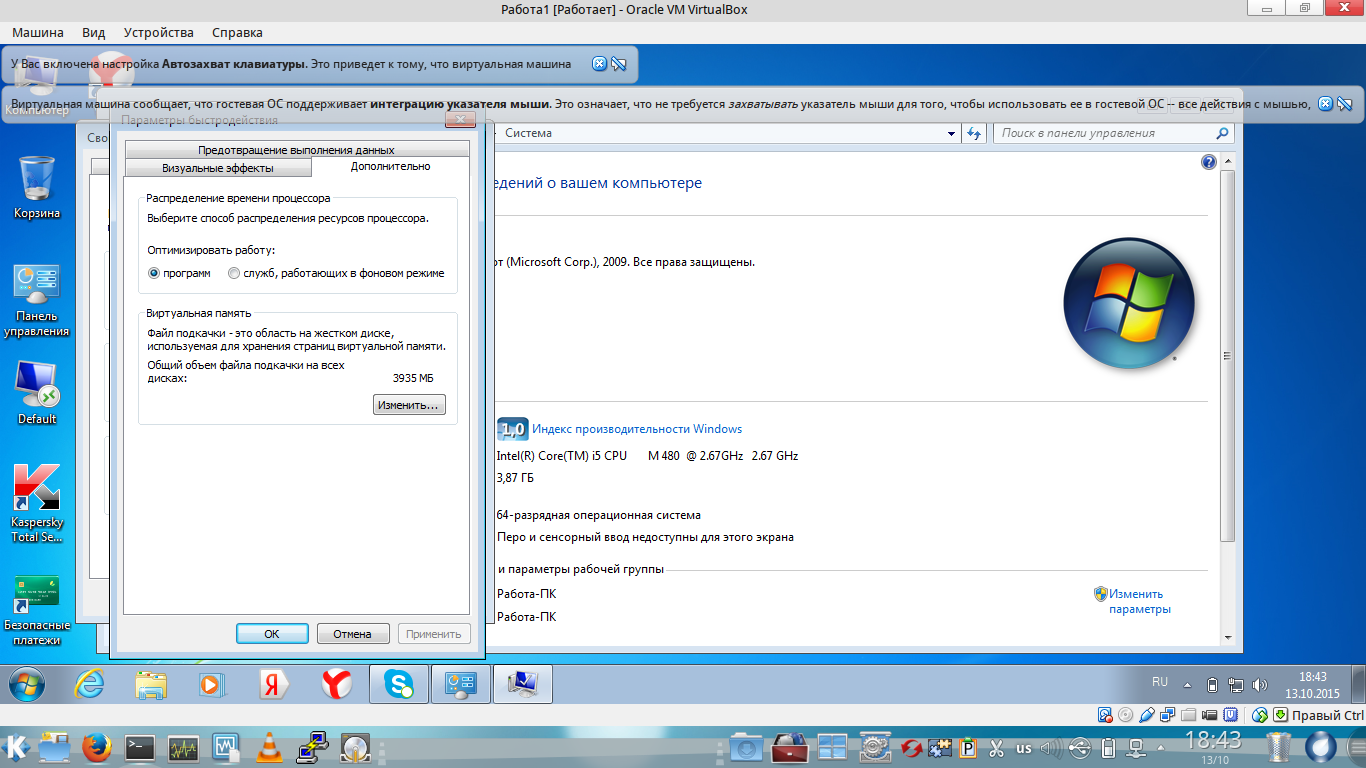Open the file manager in KDE panel

(x=55, y=747)
